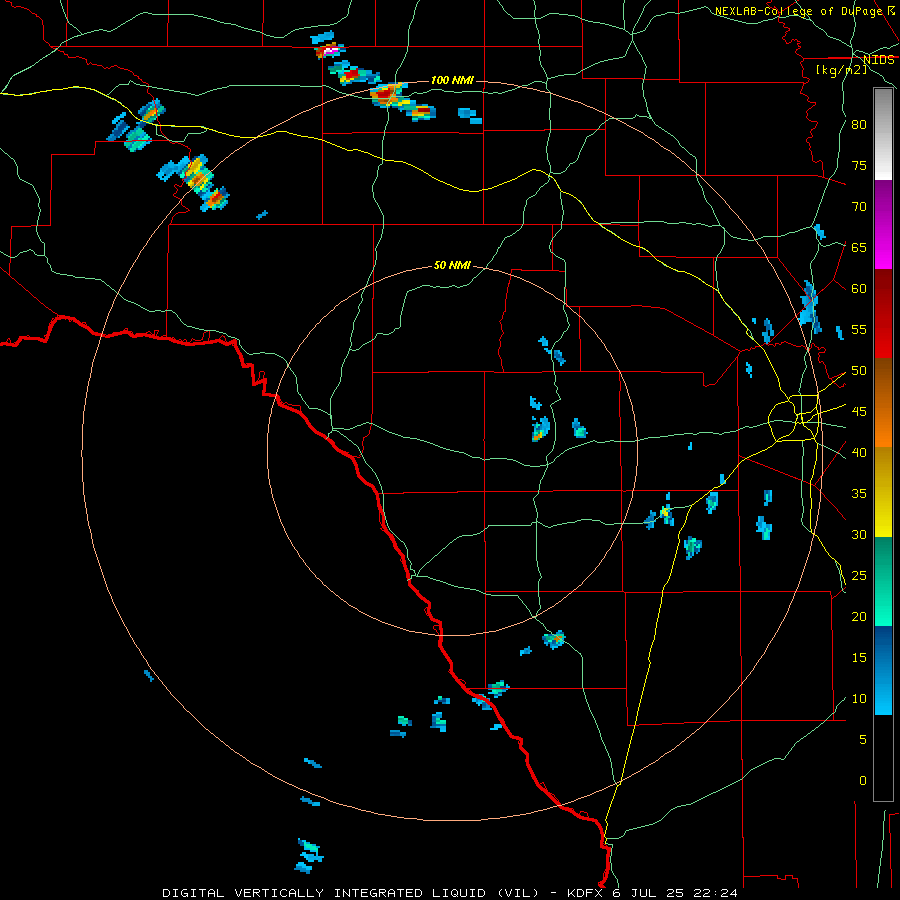
Task: Click the "50 NMI" range ring label
Action: [x=452, y=265]
